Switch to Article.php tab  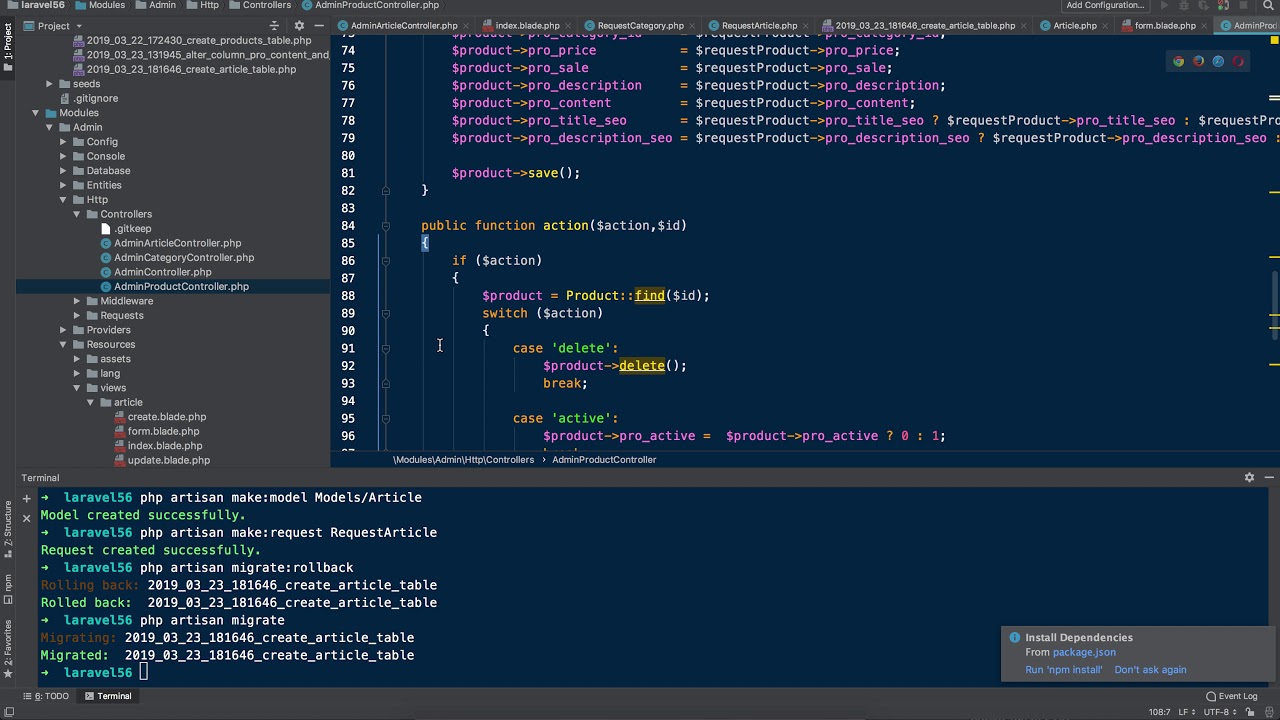point(1075,26)
